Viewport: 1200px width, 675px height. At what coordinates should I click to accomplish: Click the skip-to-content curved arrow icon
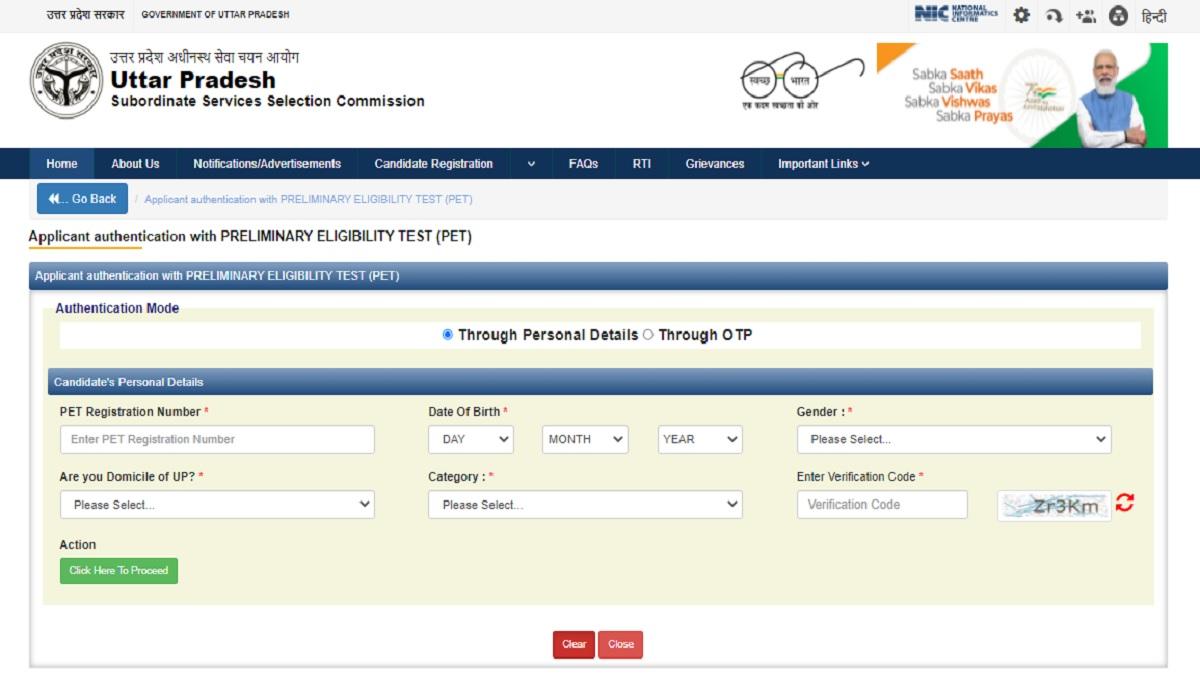pos(1053,15)
